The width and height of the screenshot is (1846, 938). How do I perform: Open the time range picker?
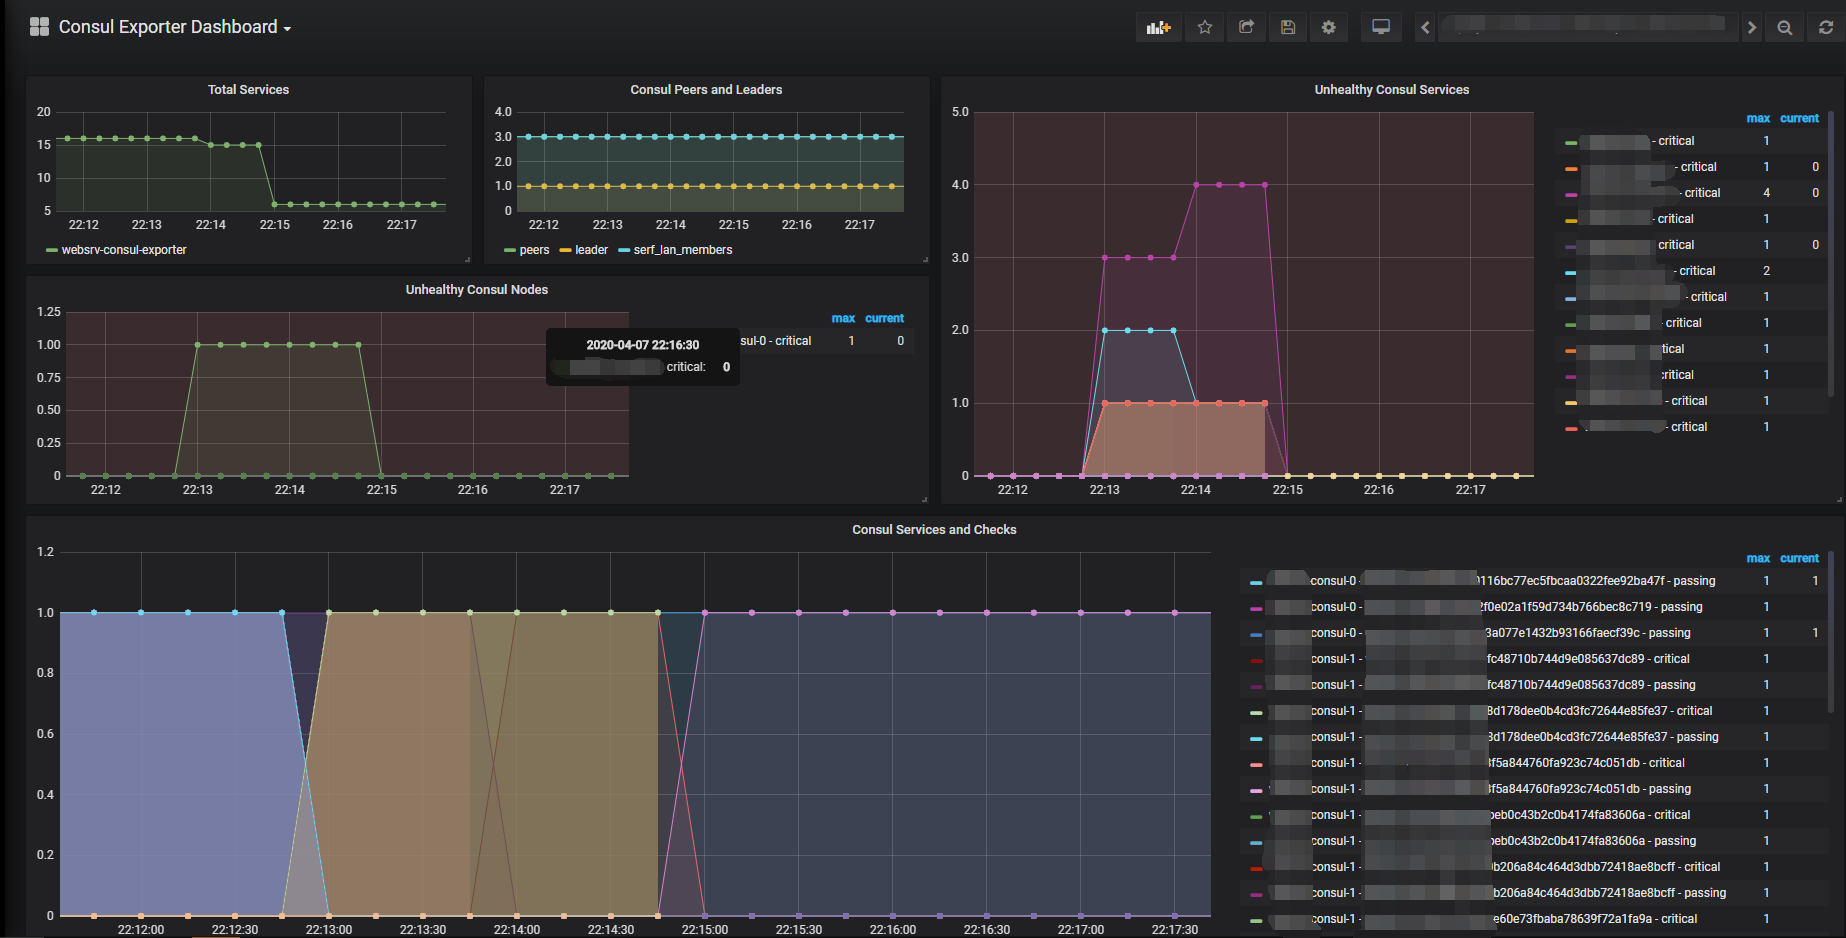1588,28
